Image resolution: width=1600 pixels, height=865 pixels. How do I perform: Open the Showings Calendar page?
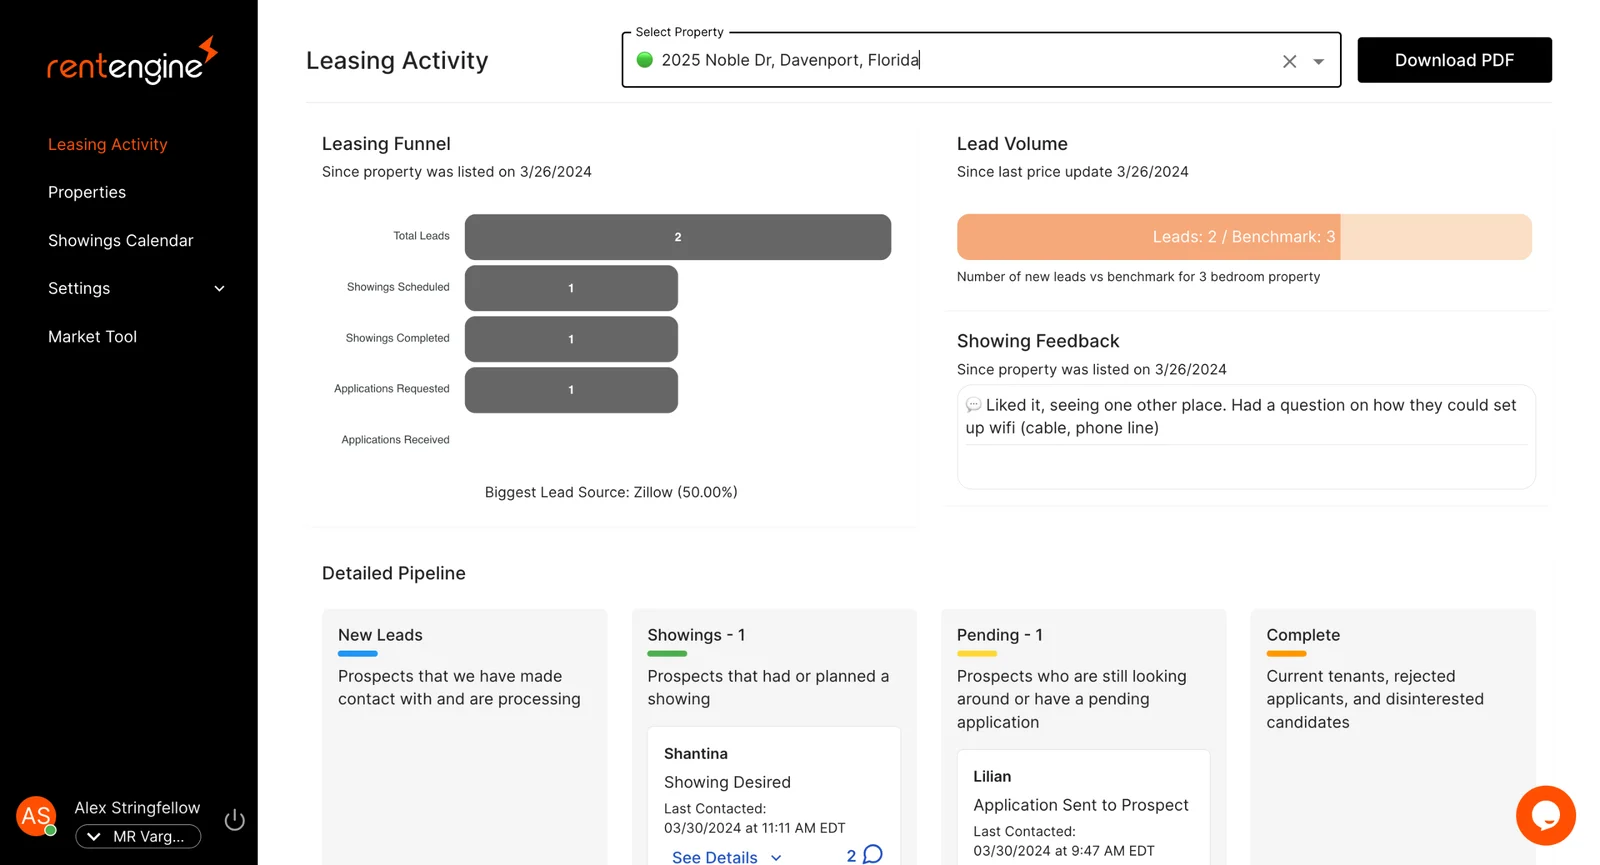coord(121,240)
